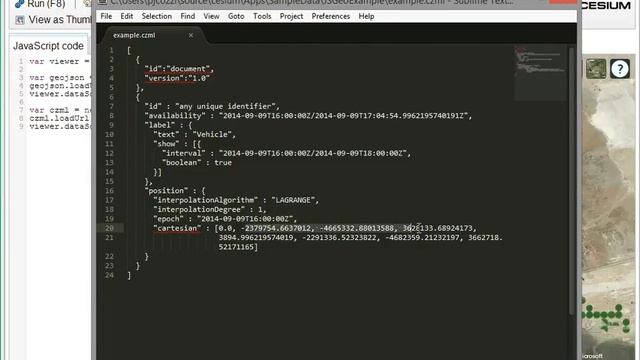Click value -2379754.6637012 on line 20

[x=276, y=228]
